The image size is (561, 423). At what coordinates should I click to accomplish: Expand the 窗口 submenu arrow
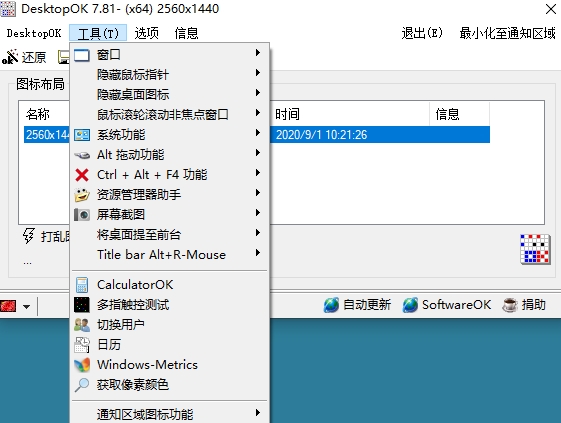click(258, 53)
